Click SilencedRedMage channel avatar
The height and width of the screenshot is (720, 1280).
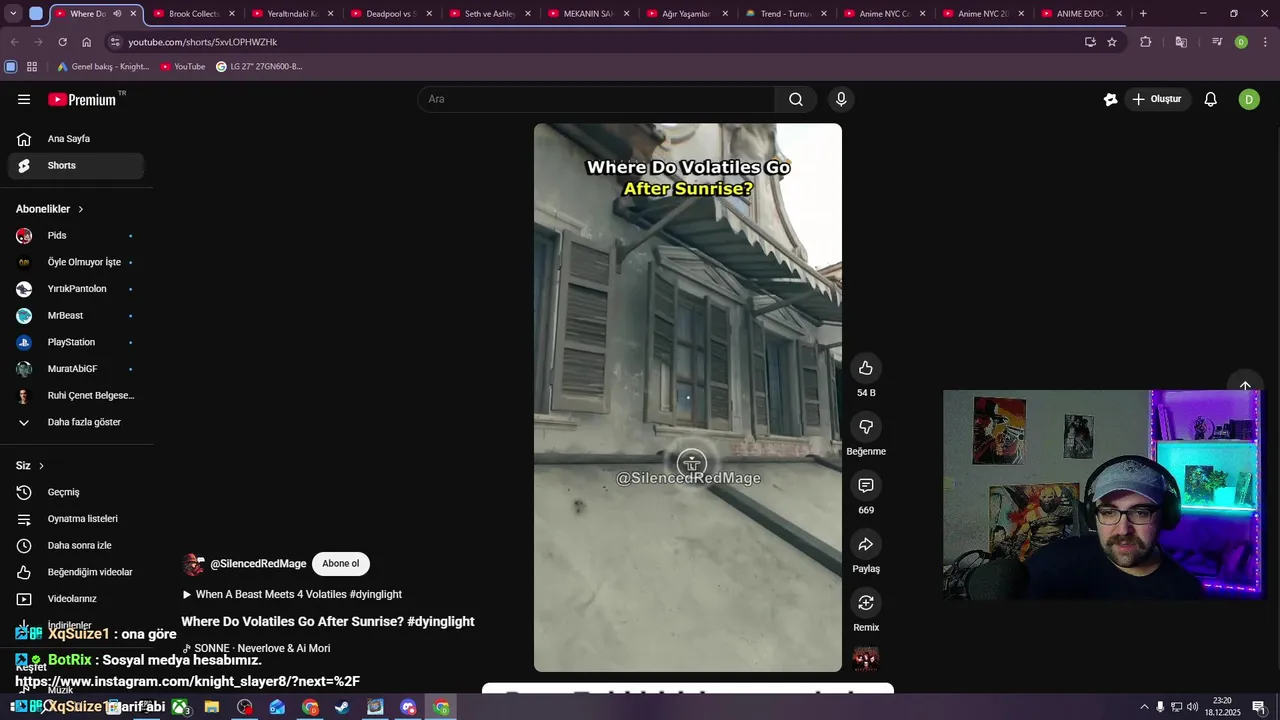193,564
